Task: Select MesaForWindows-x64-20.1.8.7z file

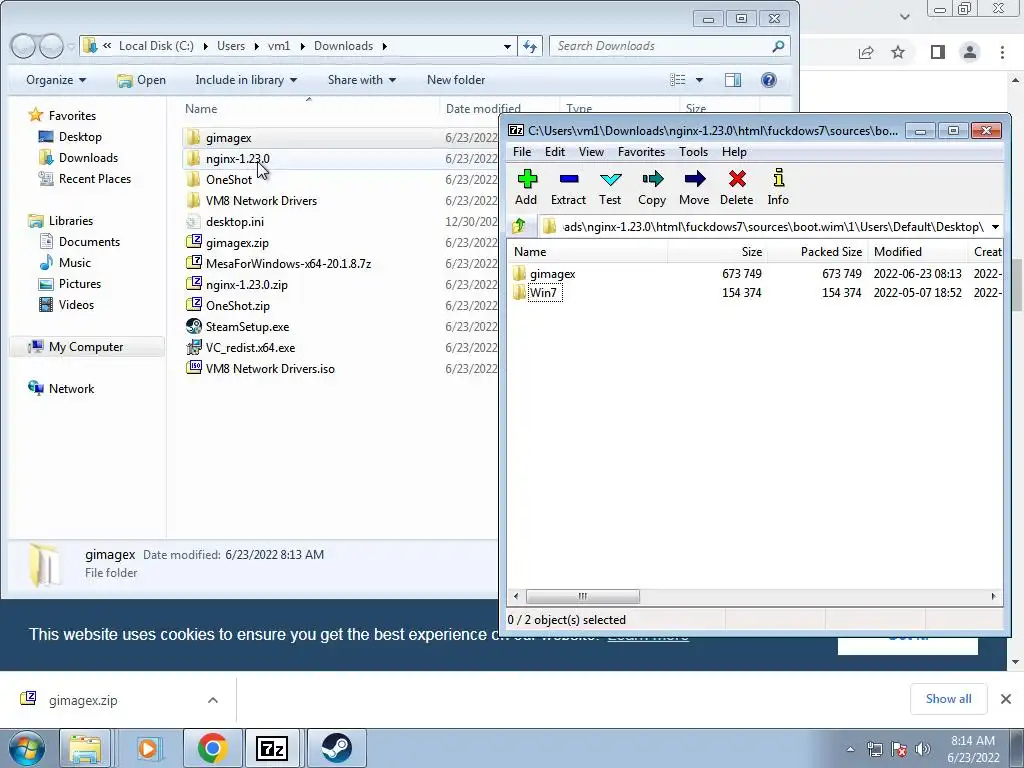Action: point(288,264)
